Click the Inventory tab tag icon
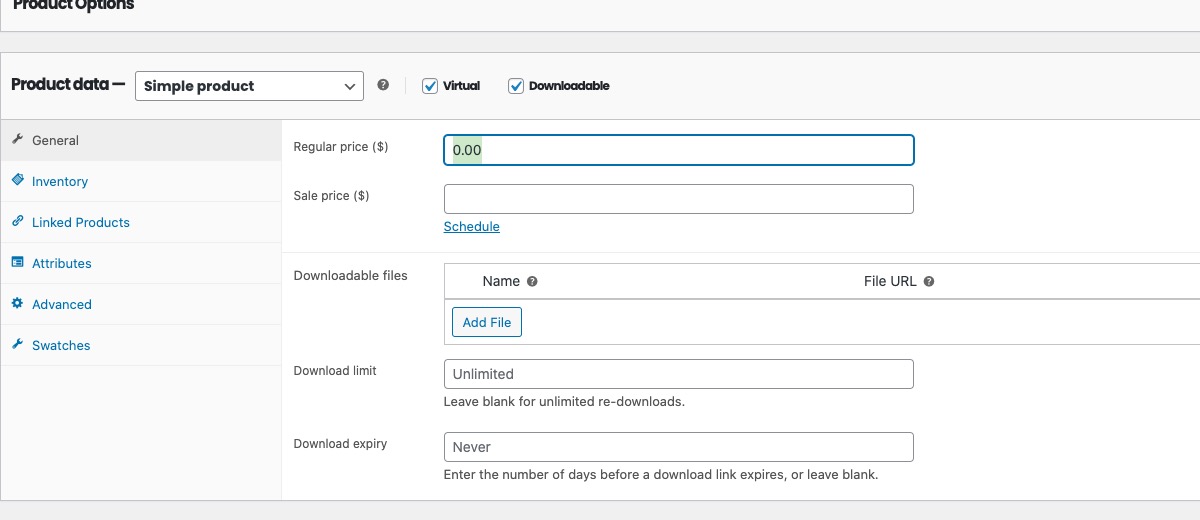The width and height of the screenshot is (1200, 520). pos(17,181)
